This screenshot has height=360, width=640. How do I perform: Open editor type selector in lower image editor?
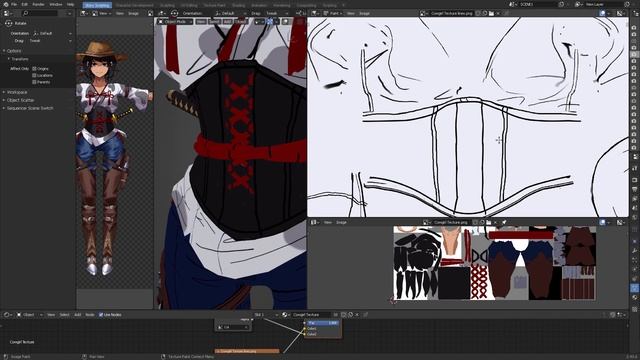[x=314, y=222]
